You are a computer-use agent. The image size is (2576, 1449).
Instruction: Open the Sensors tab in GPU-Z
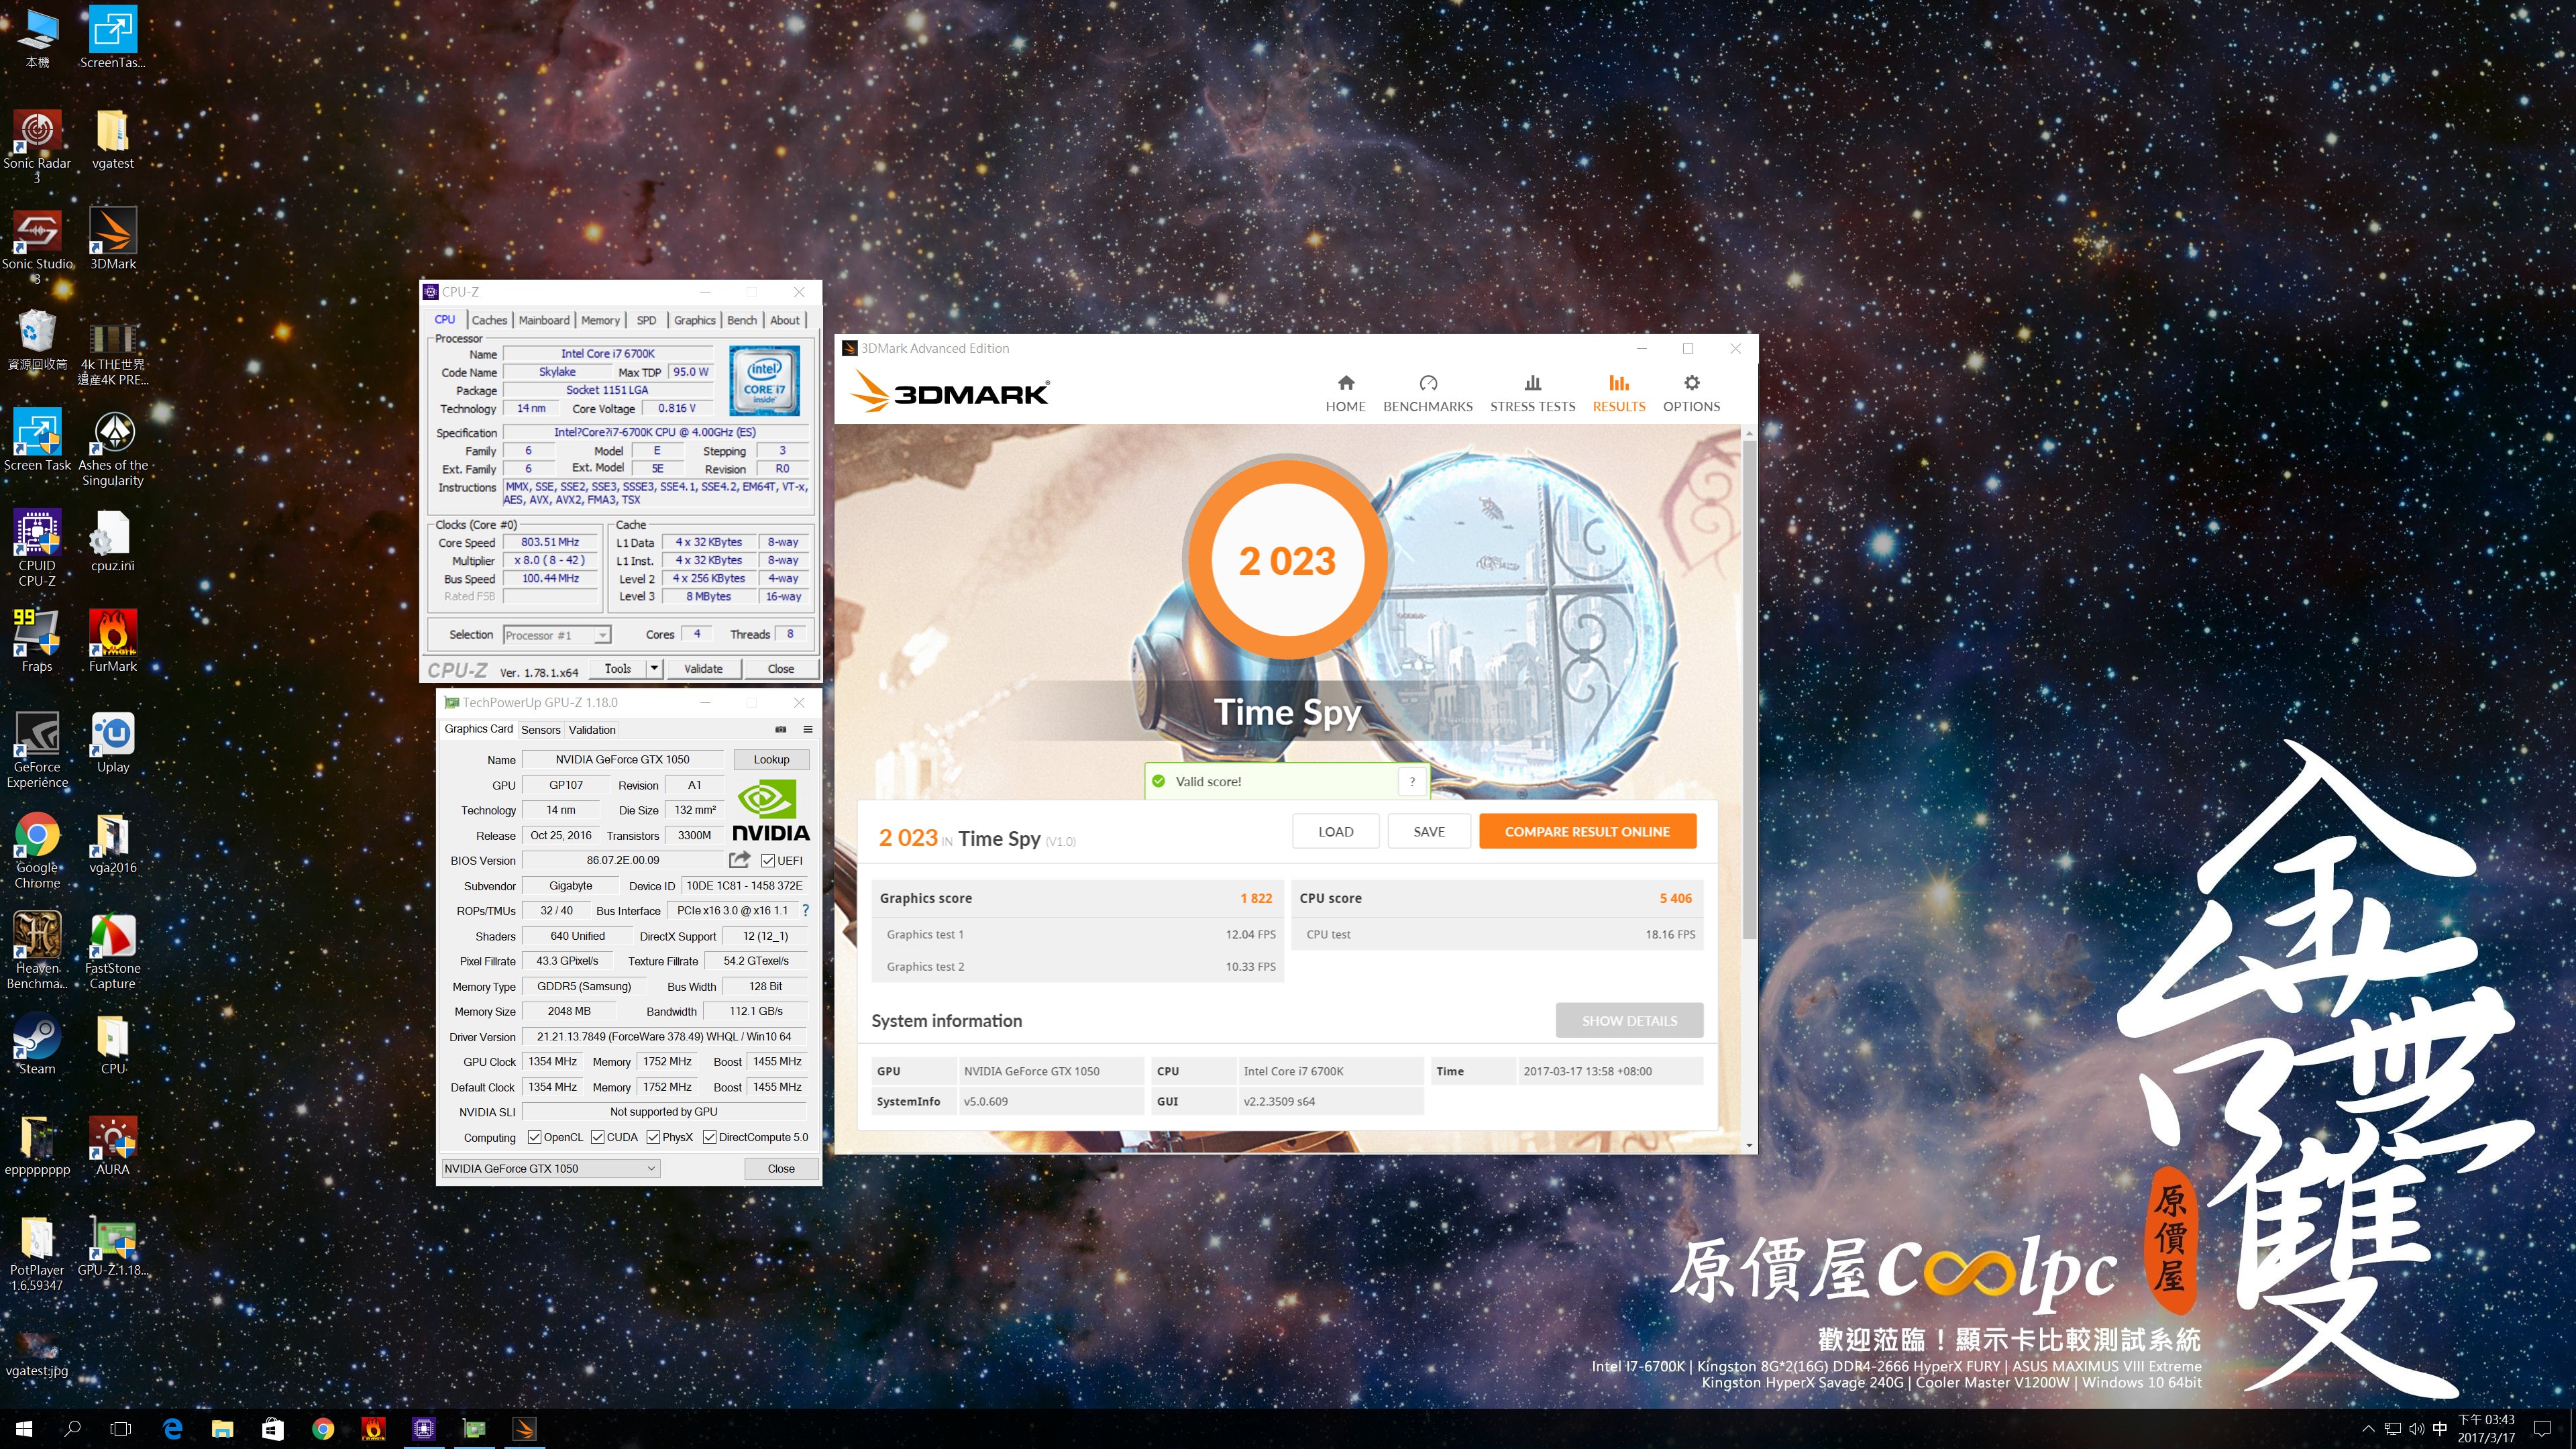pos(540,730)
